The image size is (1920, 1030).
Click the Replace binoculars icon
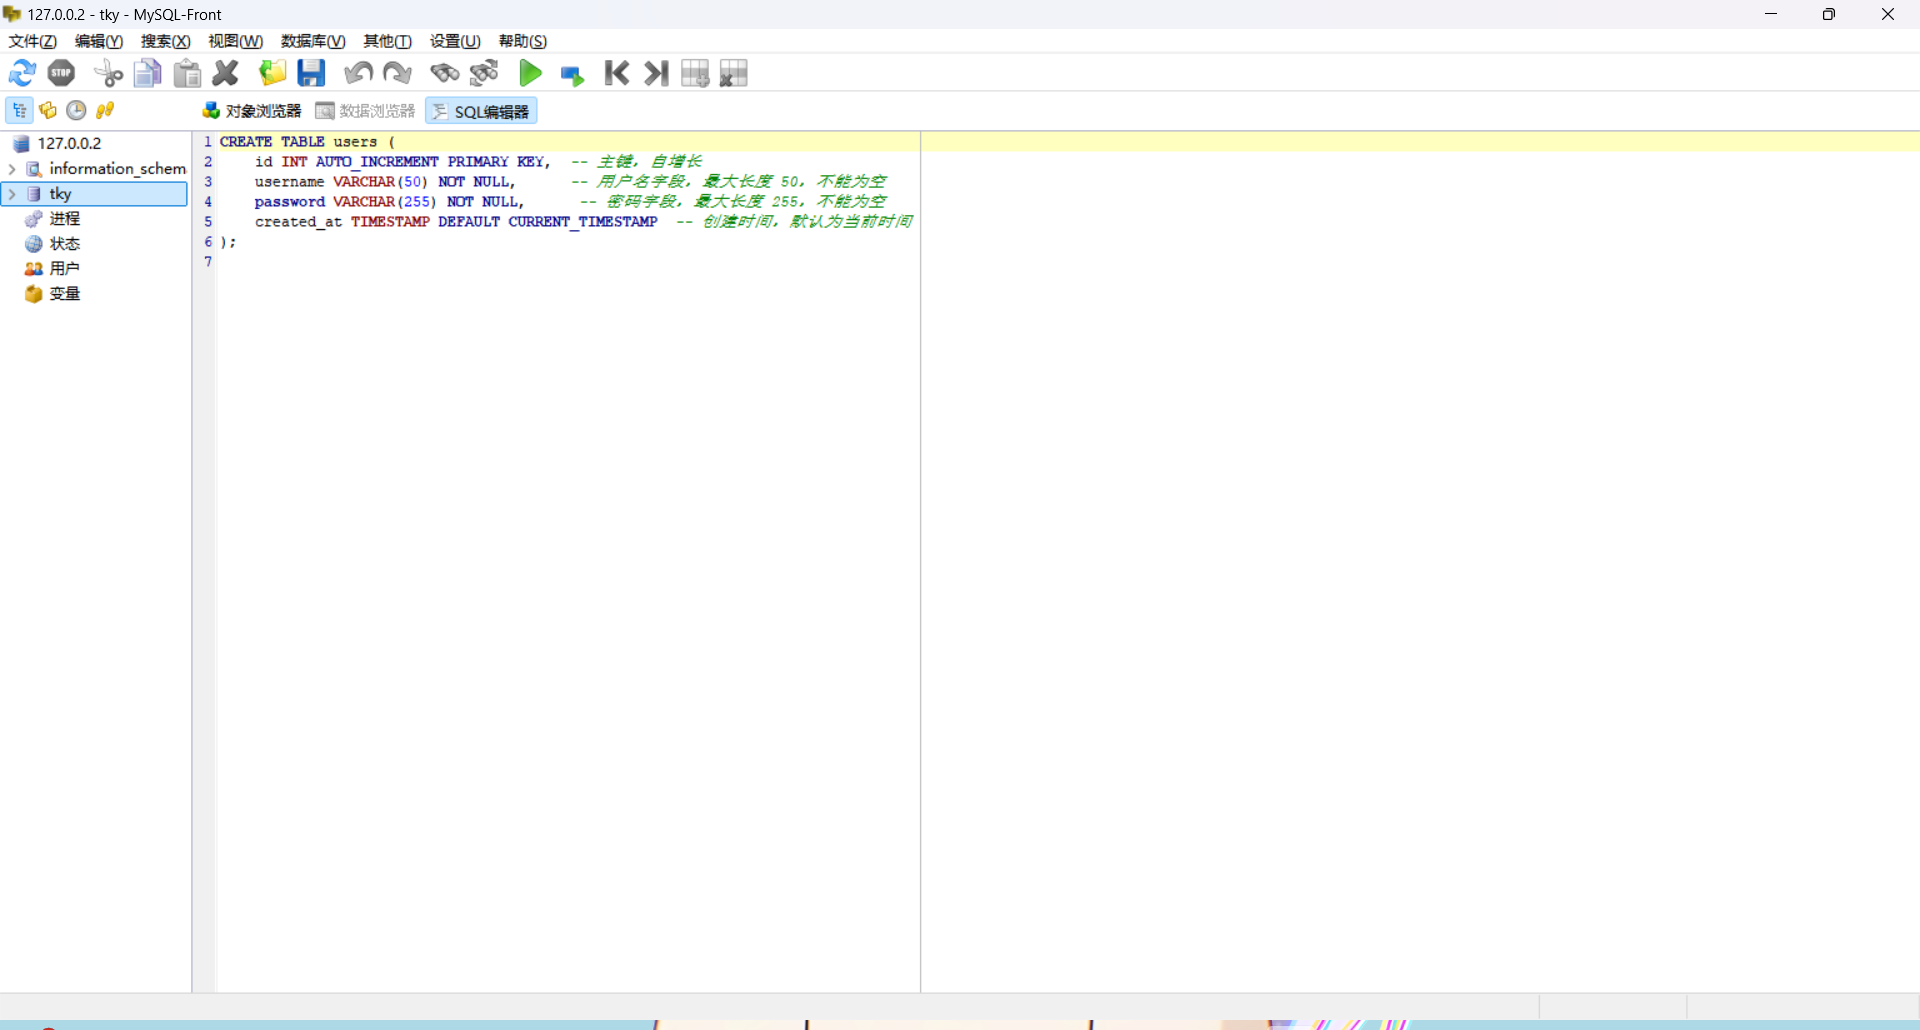[x=484, y=73]
